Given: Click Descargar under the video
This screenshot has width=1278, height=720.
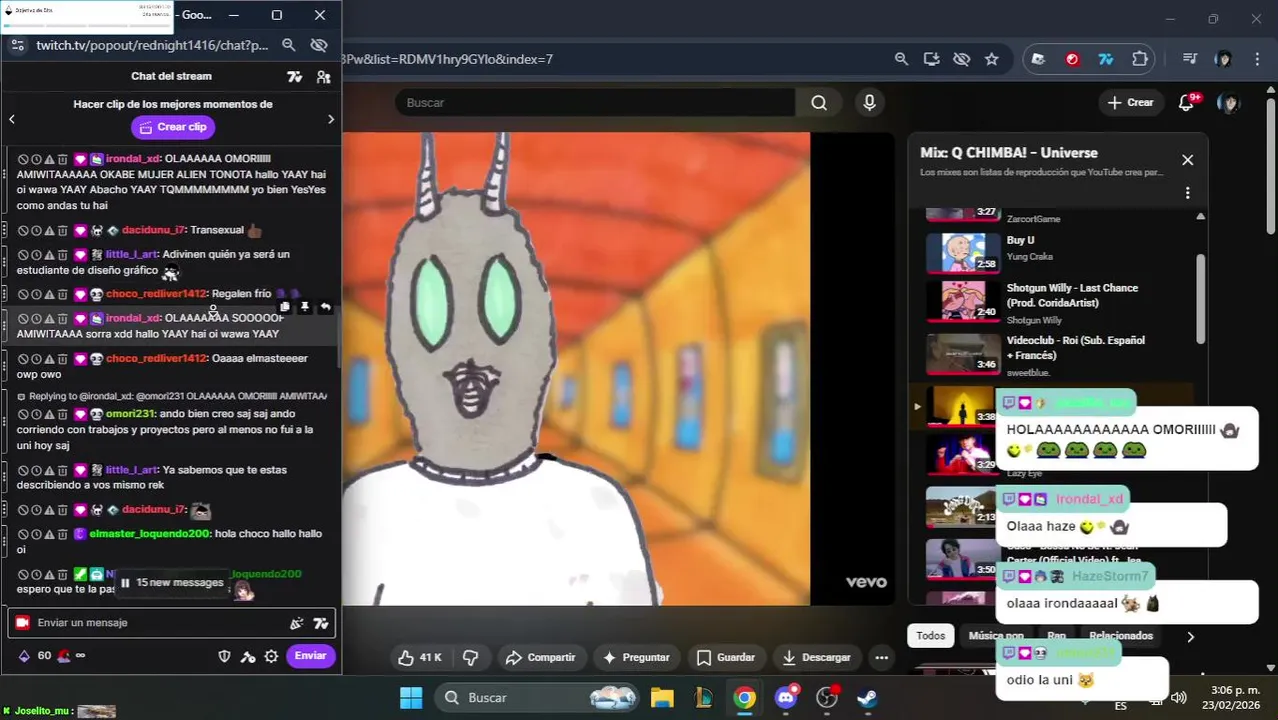Looking at the screenshot, I should tap(817, 658).
